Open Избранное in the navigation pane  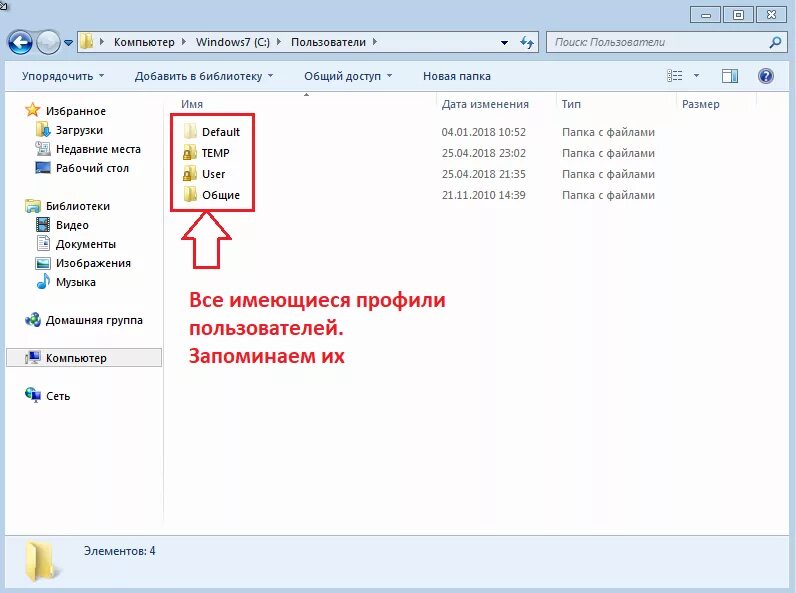pyautogui.click(x=76, y=111)
